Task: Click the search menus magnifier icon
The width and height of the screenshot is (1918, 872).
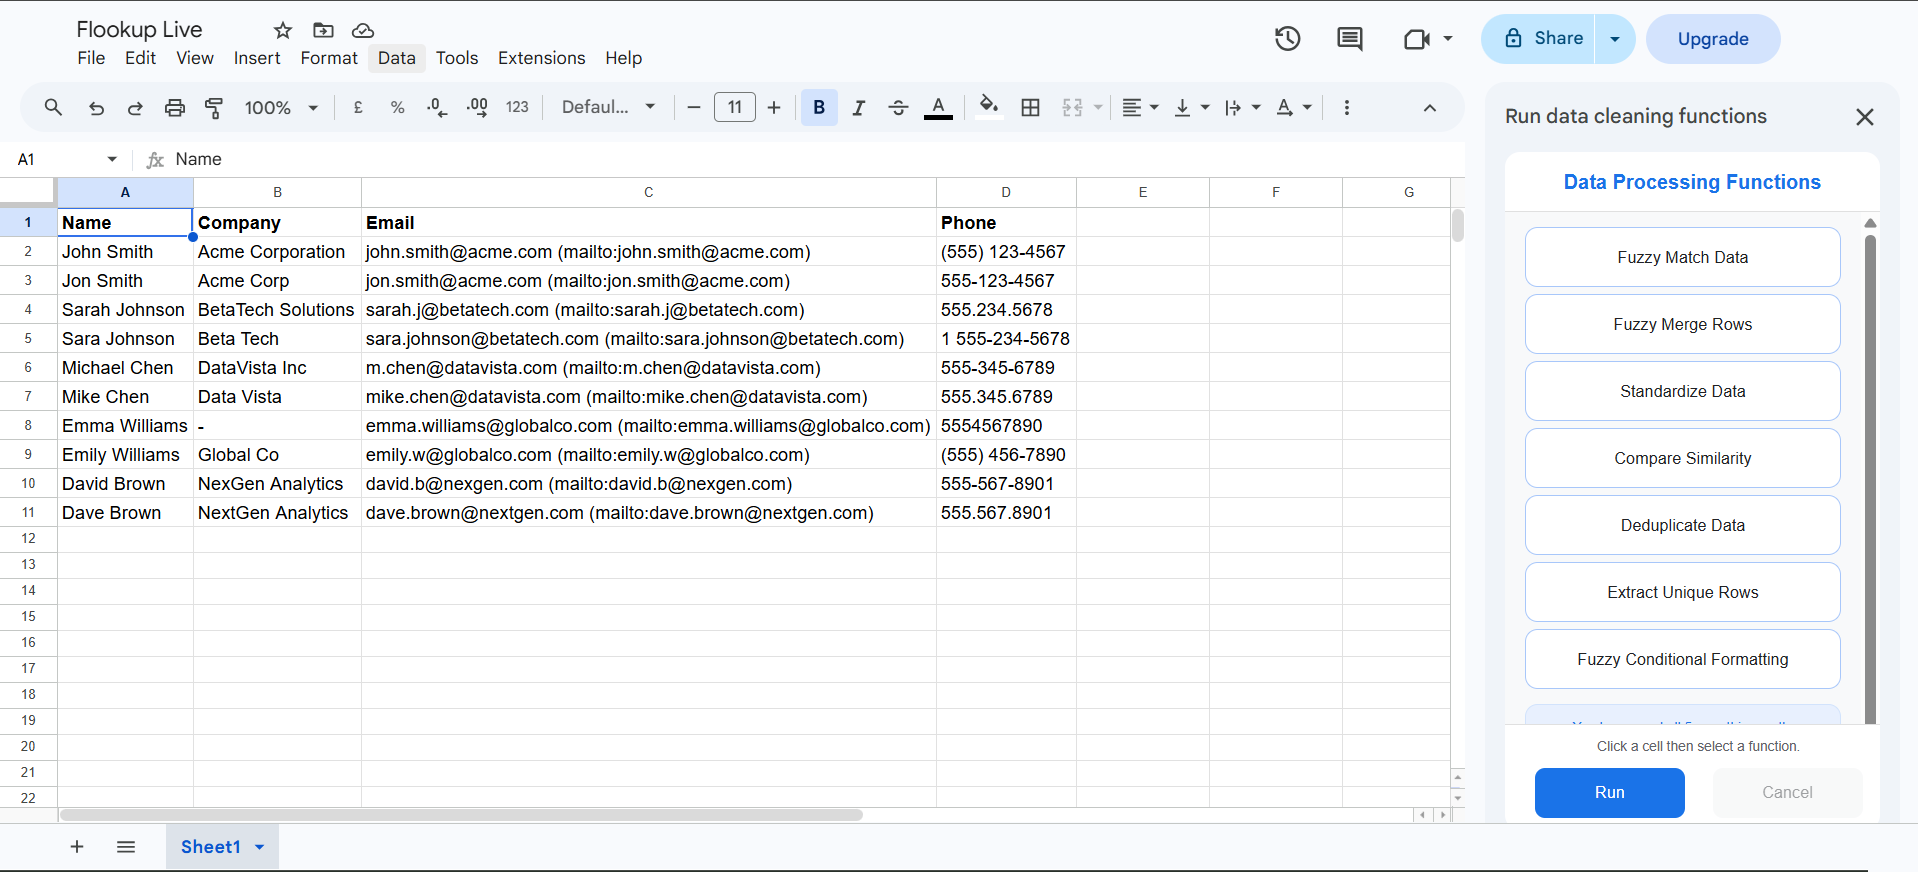Action: coord(54,107)
